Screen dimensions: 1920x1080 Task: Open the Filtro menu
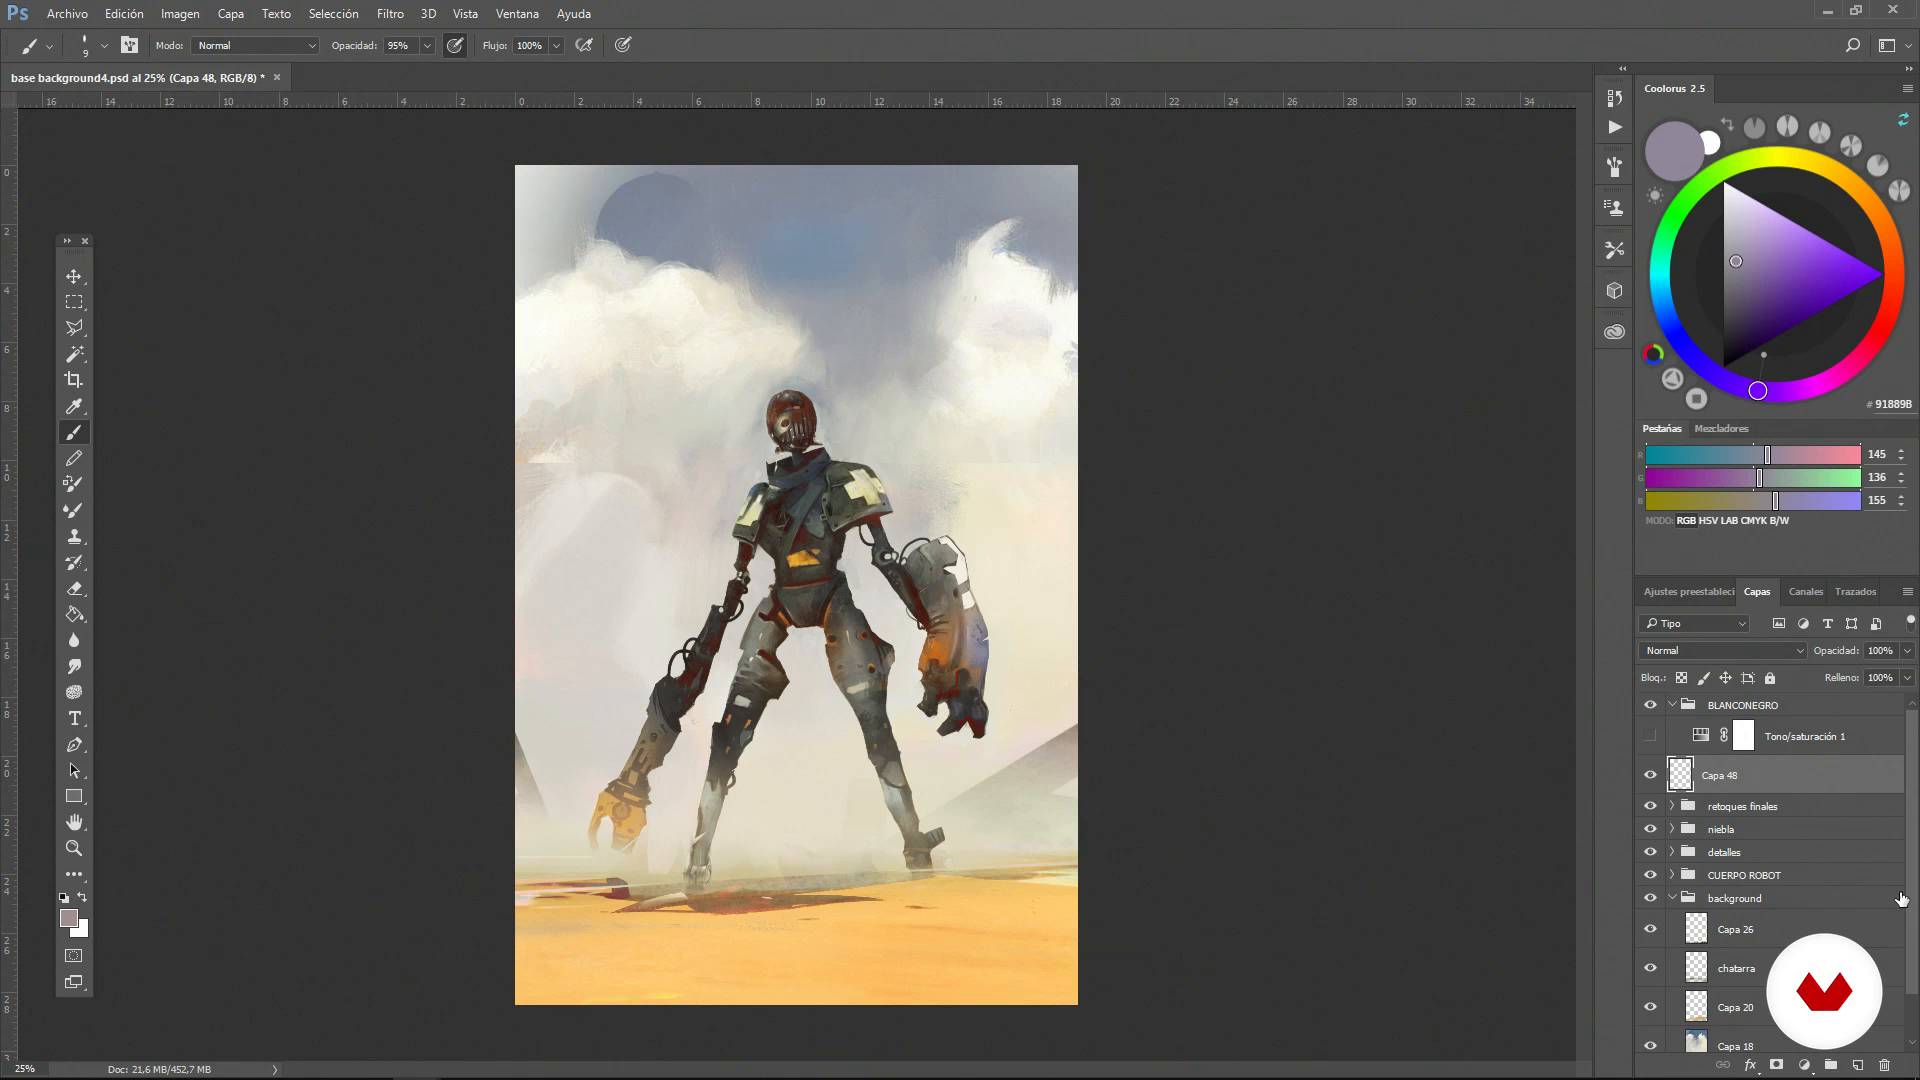pyautogui.click(x=390, y=14)
